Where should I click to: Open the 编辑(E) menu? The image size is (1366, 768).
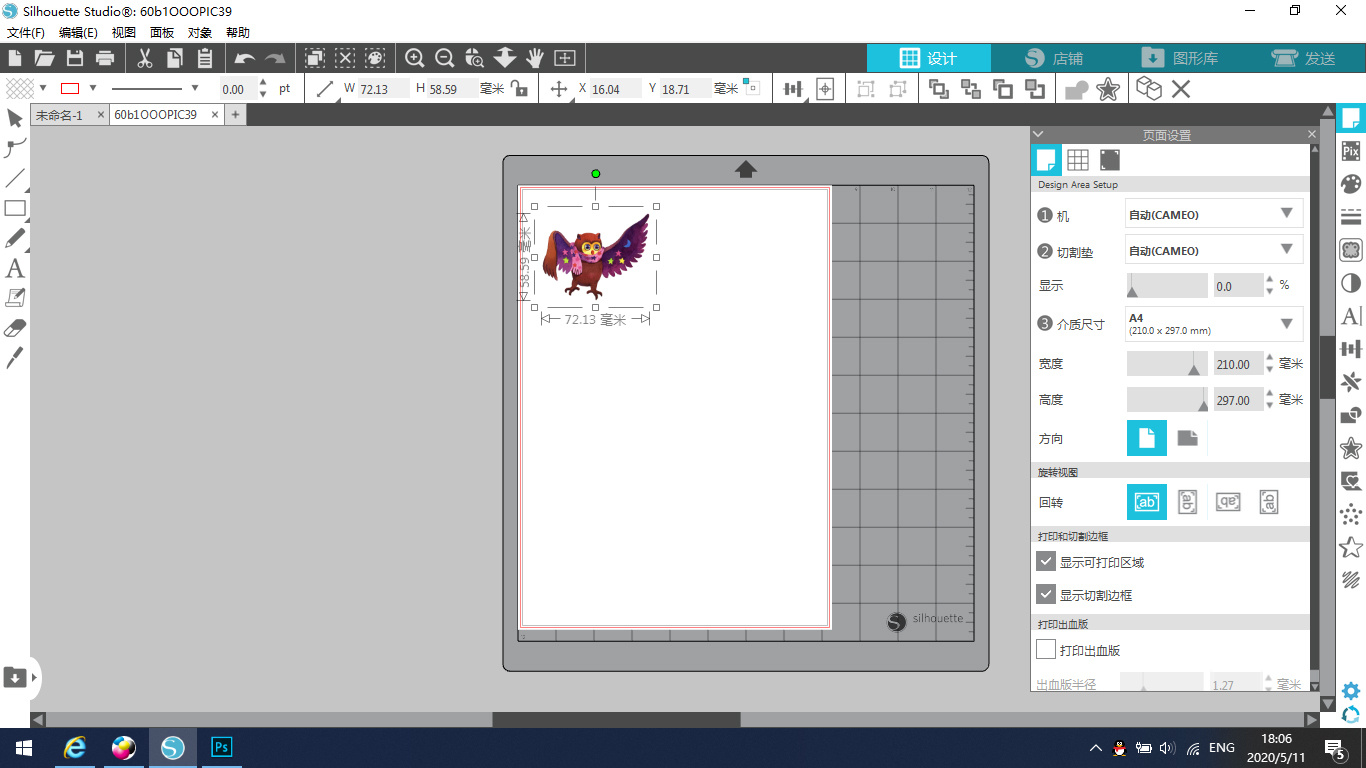(78, 32)
